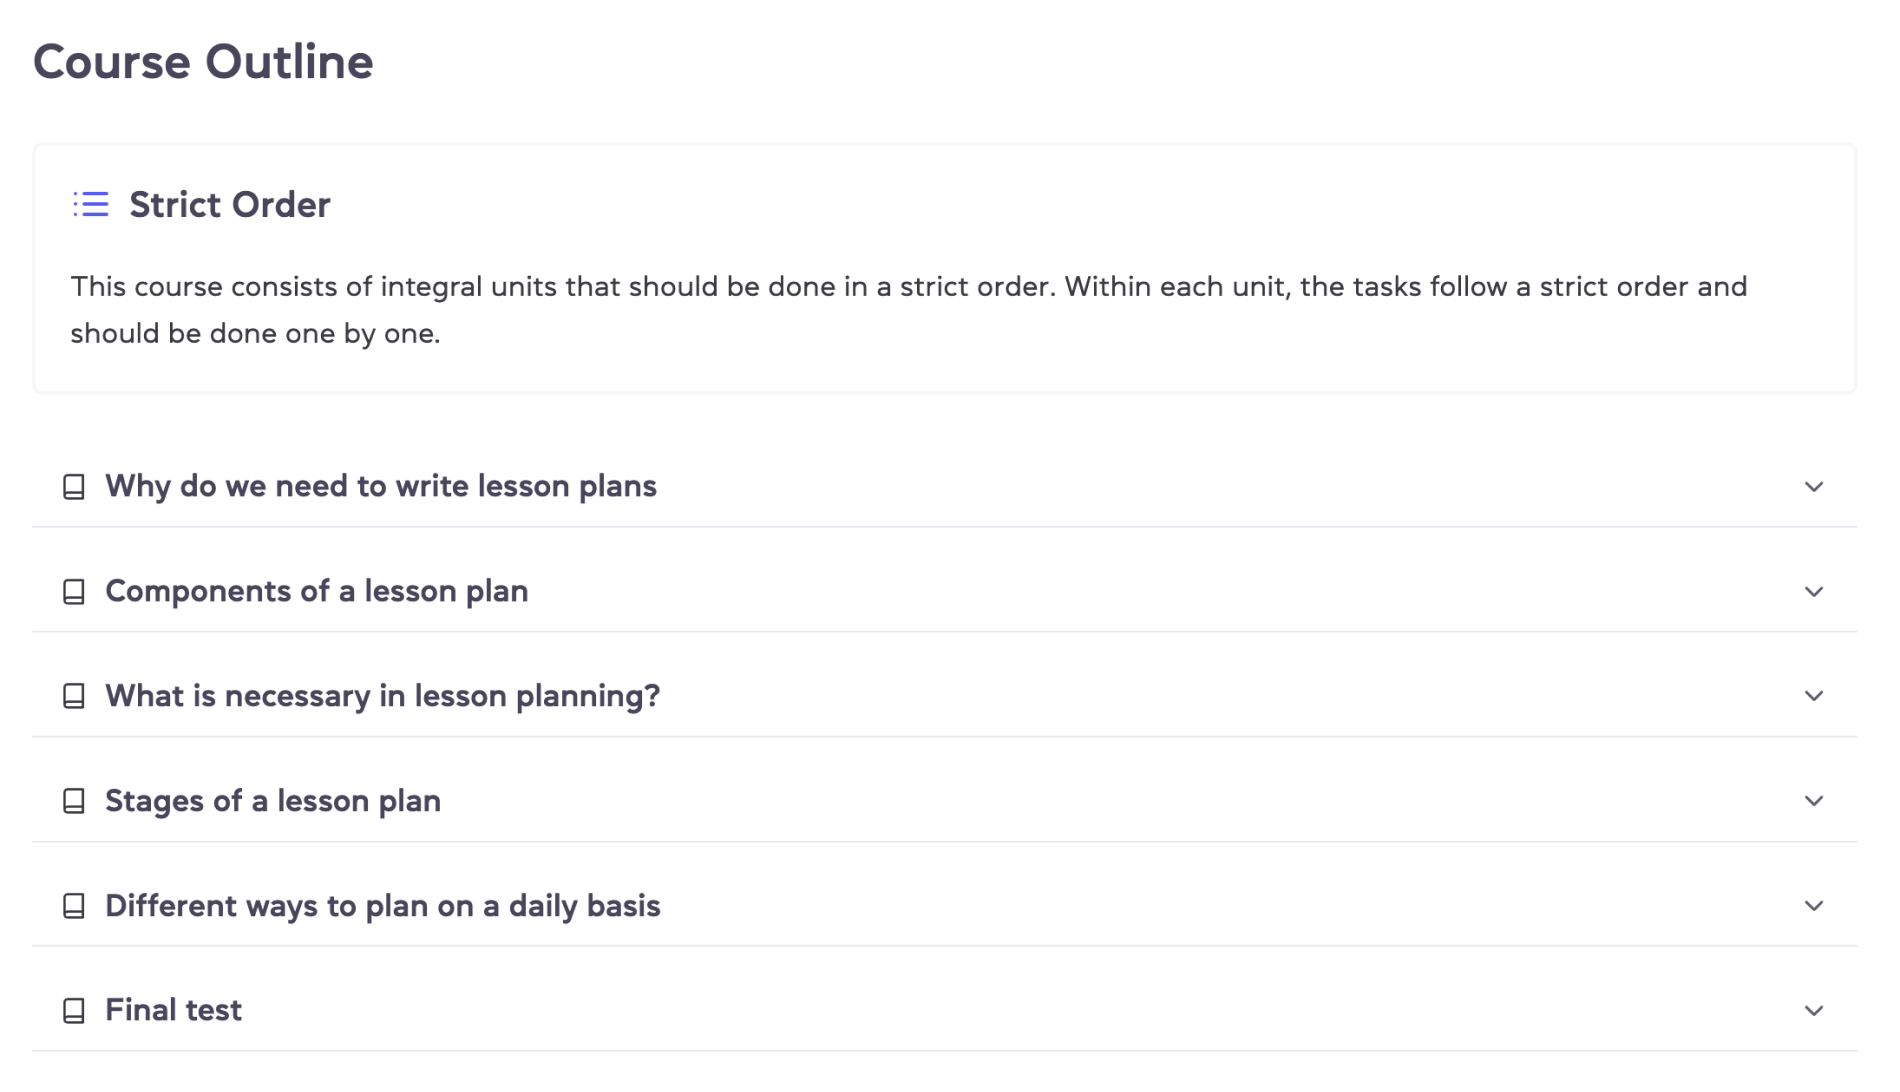Expand chevron for Stages of a lesson plan

(1813, 801)
